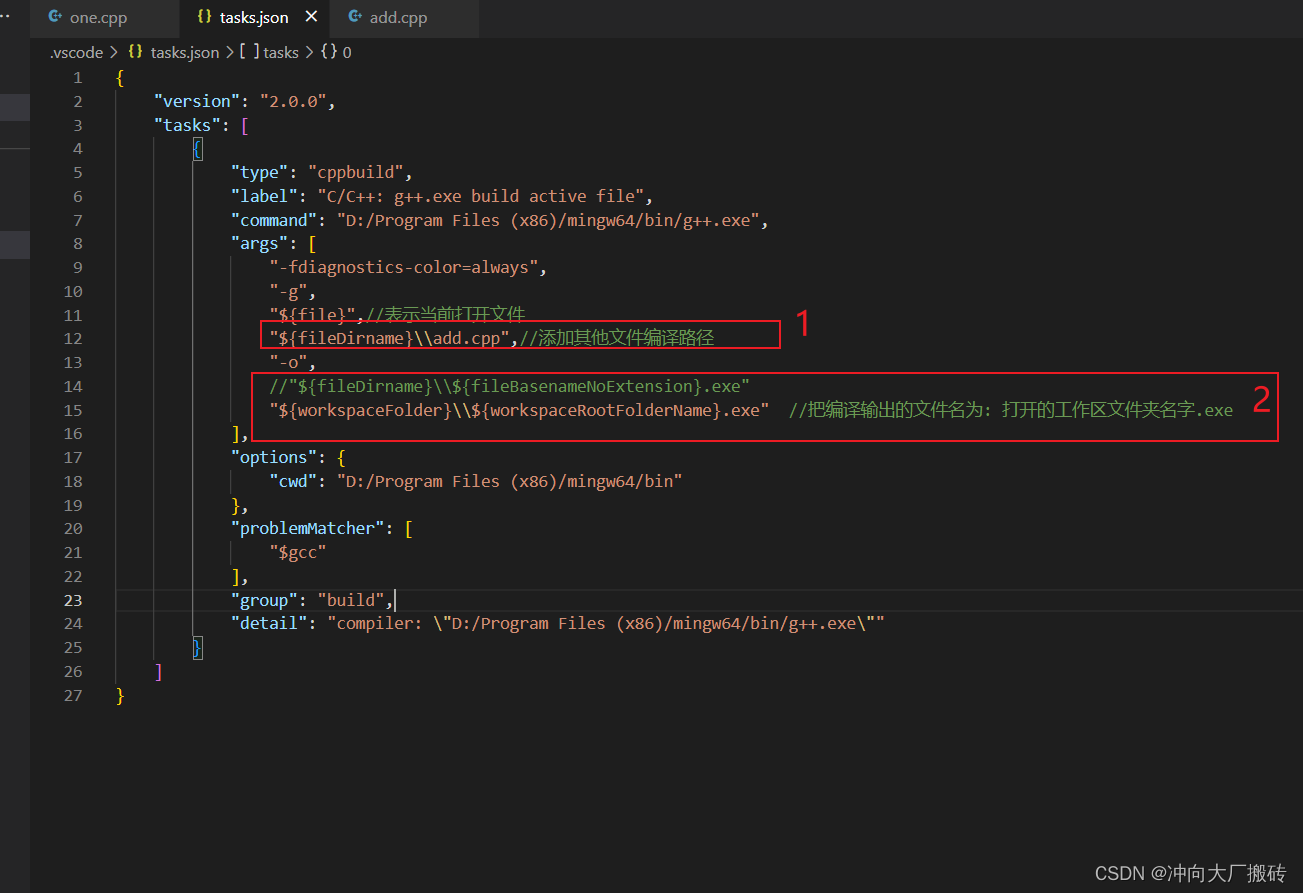
Task: Click the 把编译输出的文件名为 comment on line 15
Action: point(1011,410)
